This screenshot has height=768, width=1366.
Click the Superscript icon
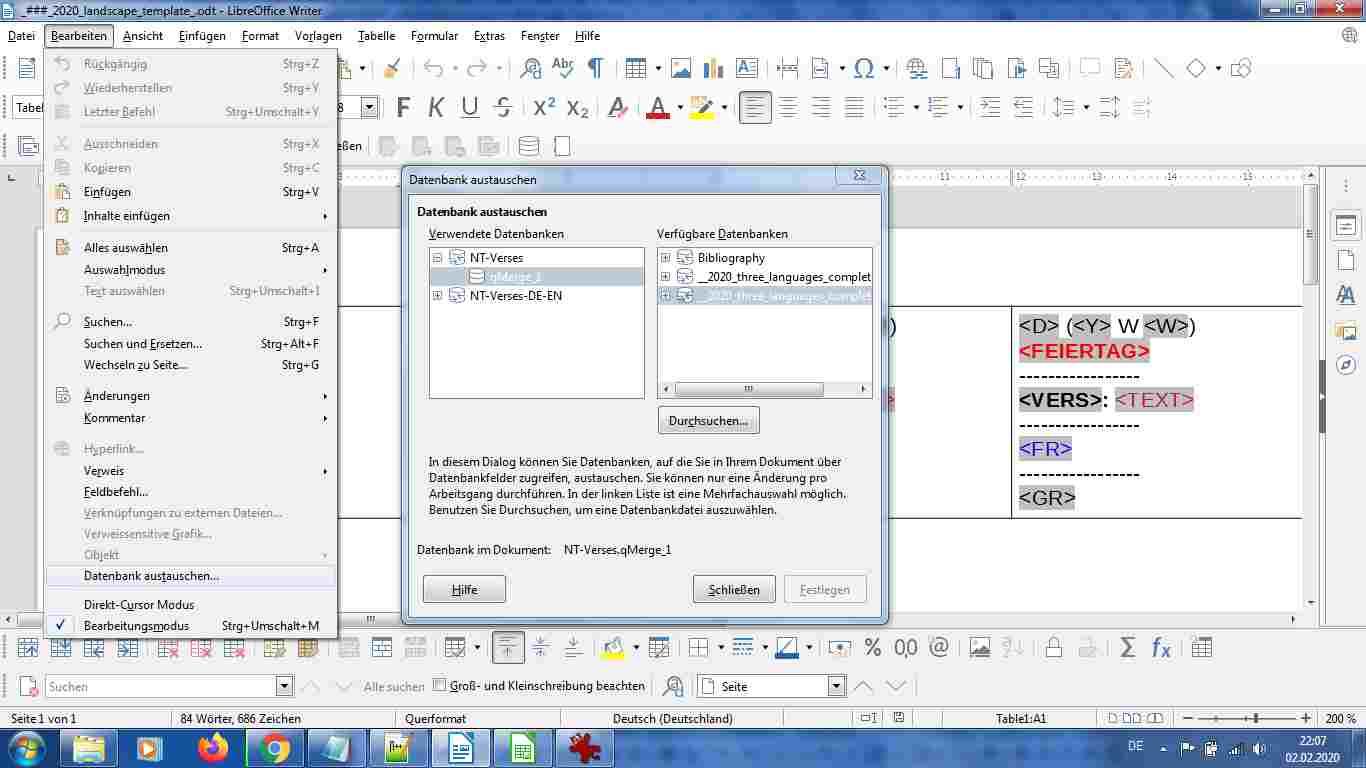tap(543, 107)
